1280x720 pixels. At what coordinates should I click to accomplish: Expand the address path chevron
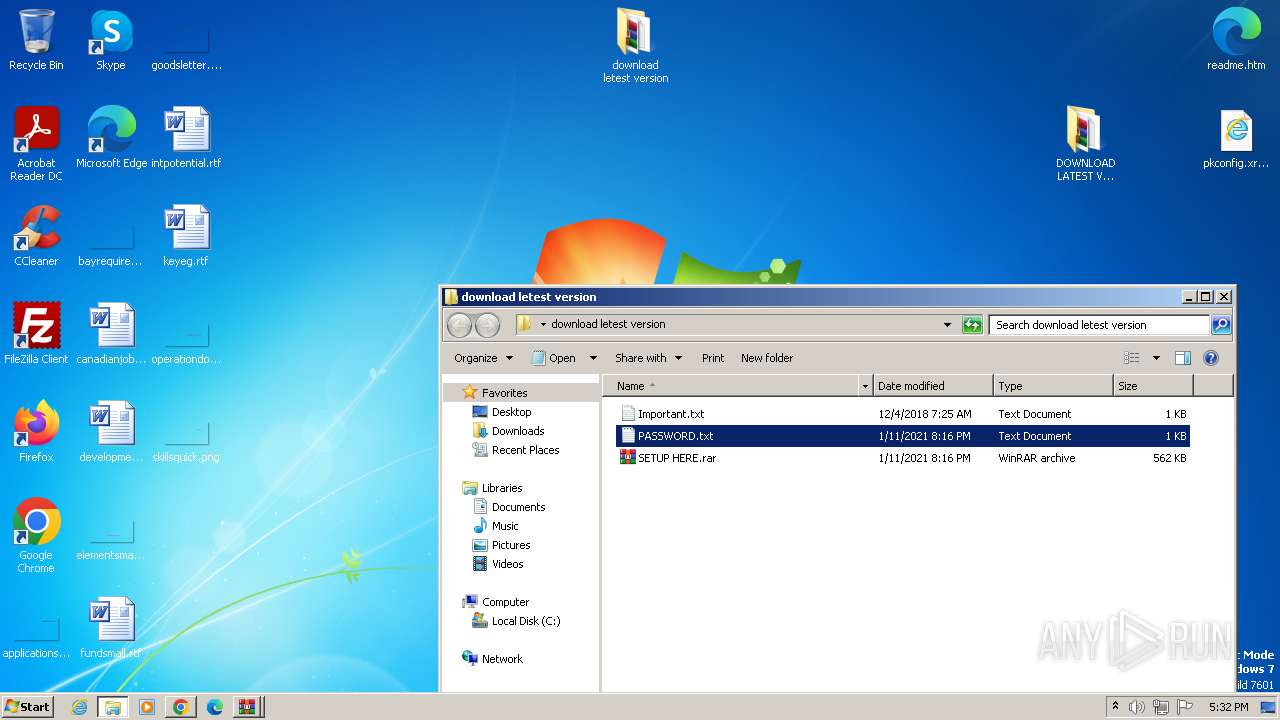point(543,325)
